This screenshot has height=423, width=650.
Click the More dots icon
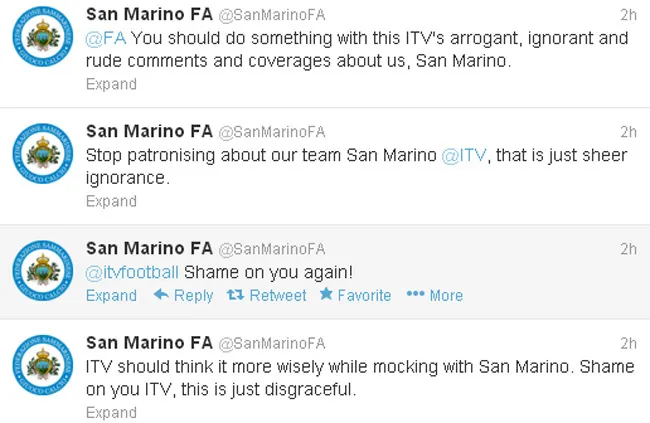coord(415,295)
